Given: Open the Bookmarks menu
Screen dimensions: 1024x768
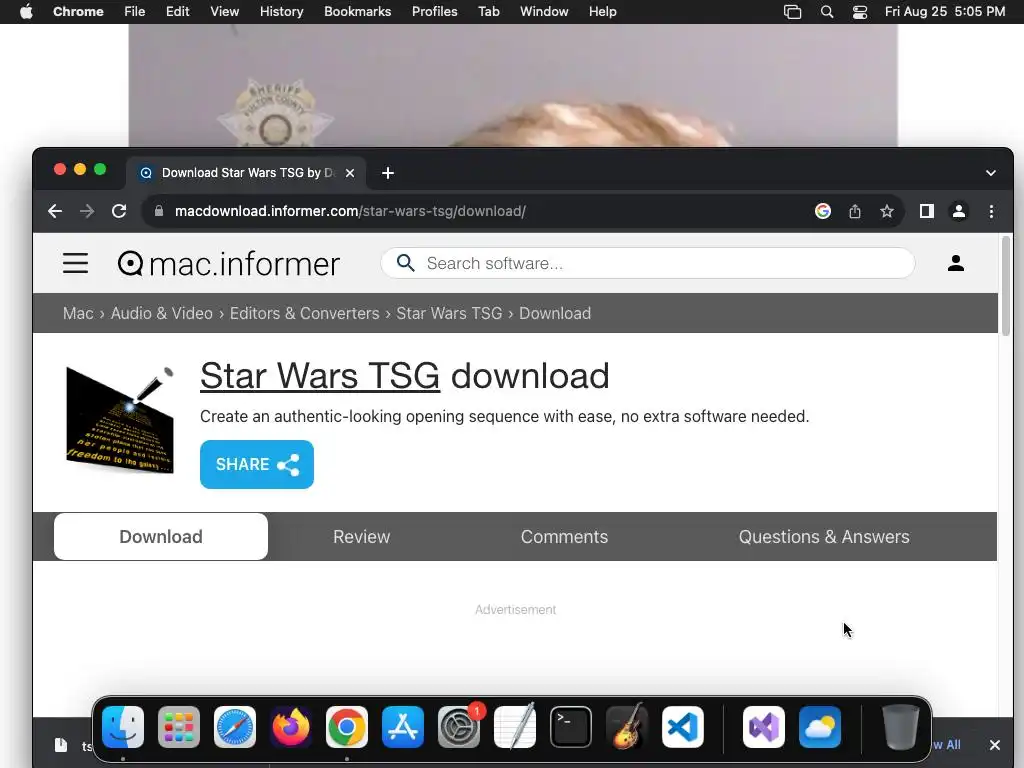Looking at the screenshot, I should (x=357, y=12).
